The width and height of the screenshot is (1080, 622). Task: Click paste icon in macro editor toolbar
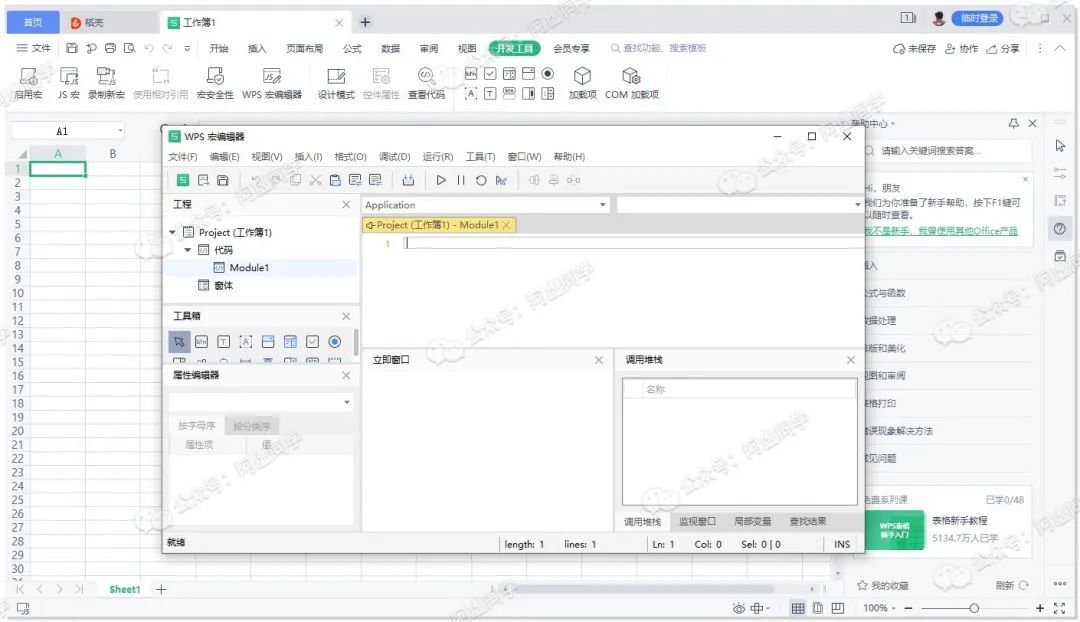pyautogui.click(x=335, y=180)
